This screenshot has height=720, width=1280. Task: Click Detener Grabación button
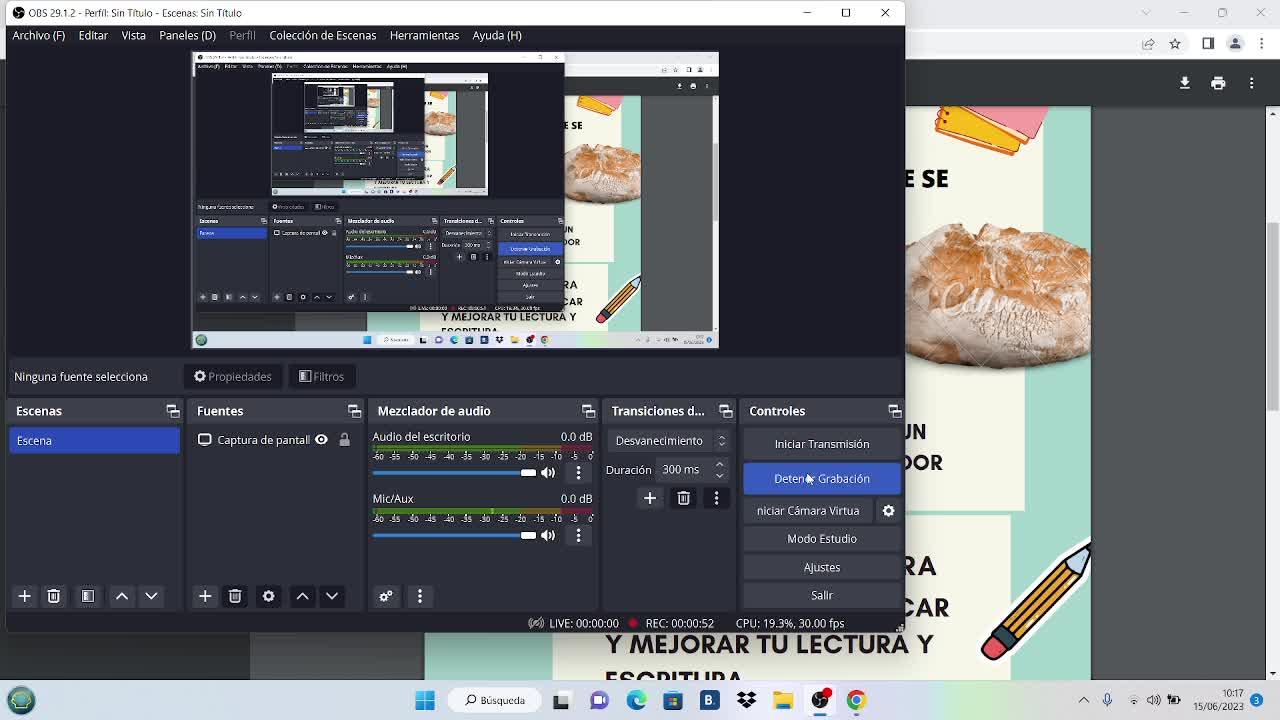(x=821, y=479)
